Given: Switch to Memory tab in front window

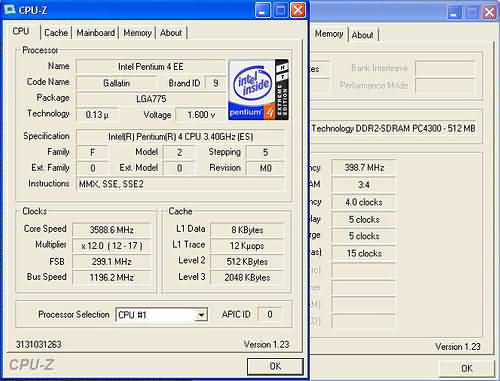Looking at the screenshot, I should click(137, 33).
